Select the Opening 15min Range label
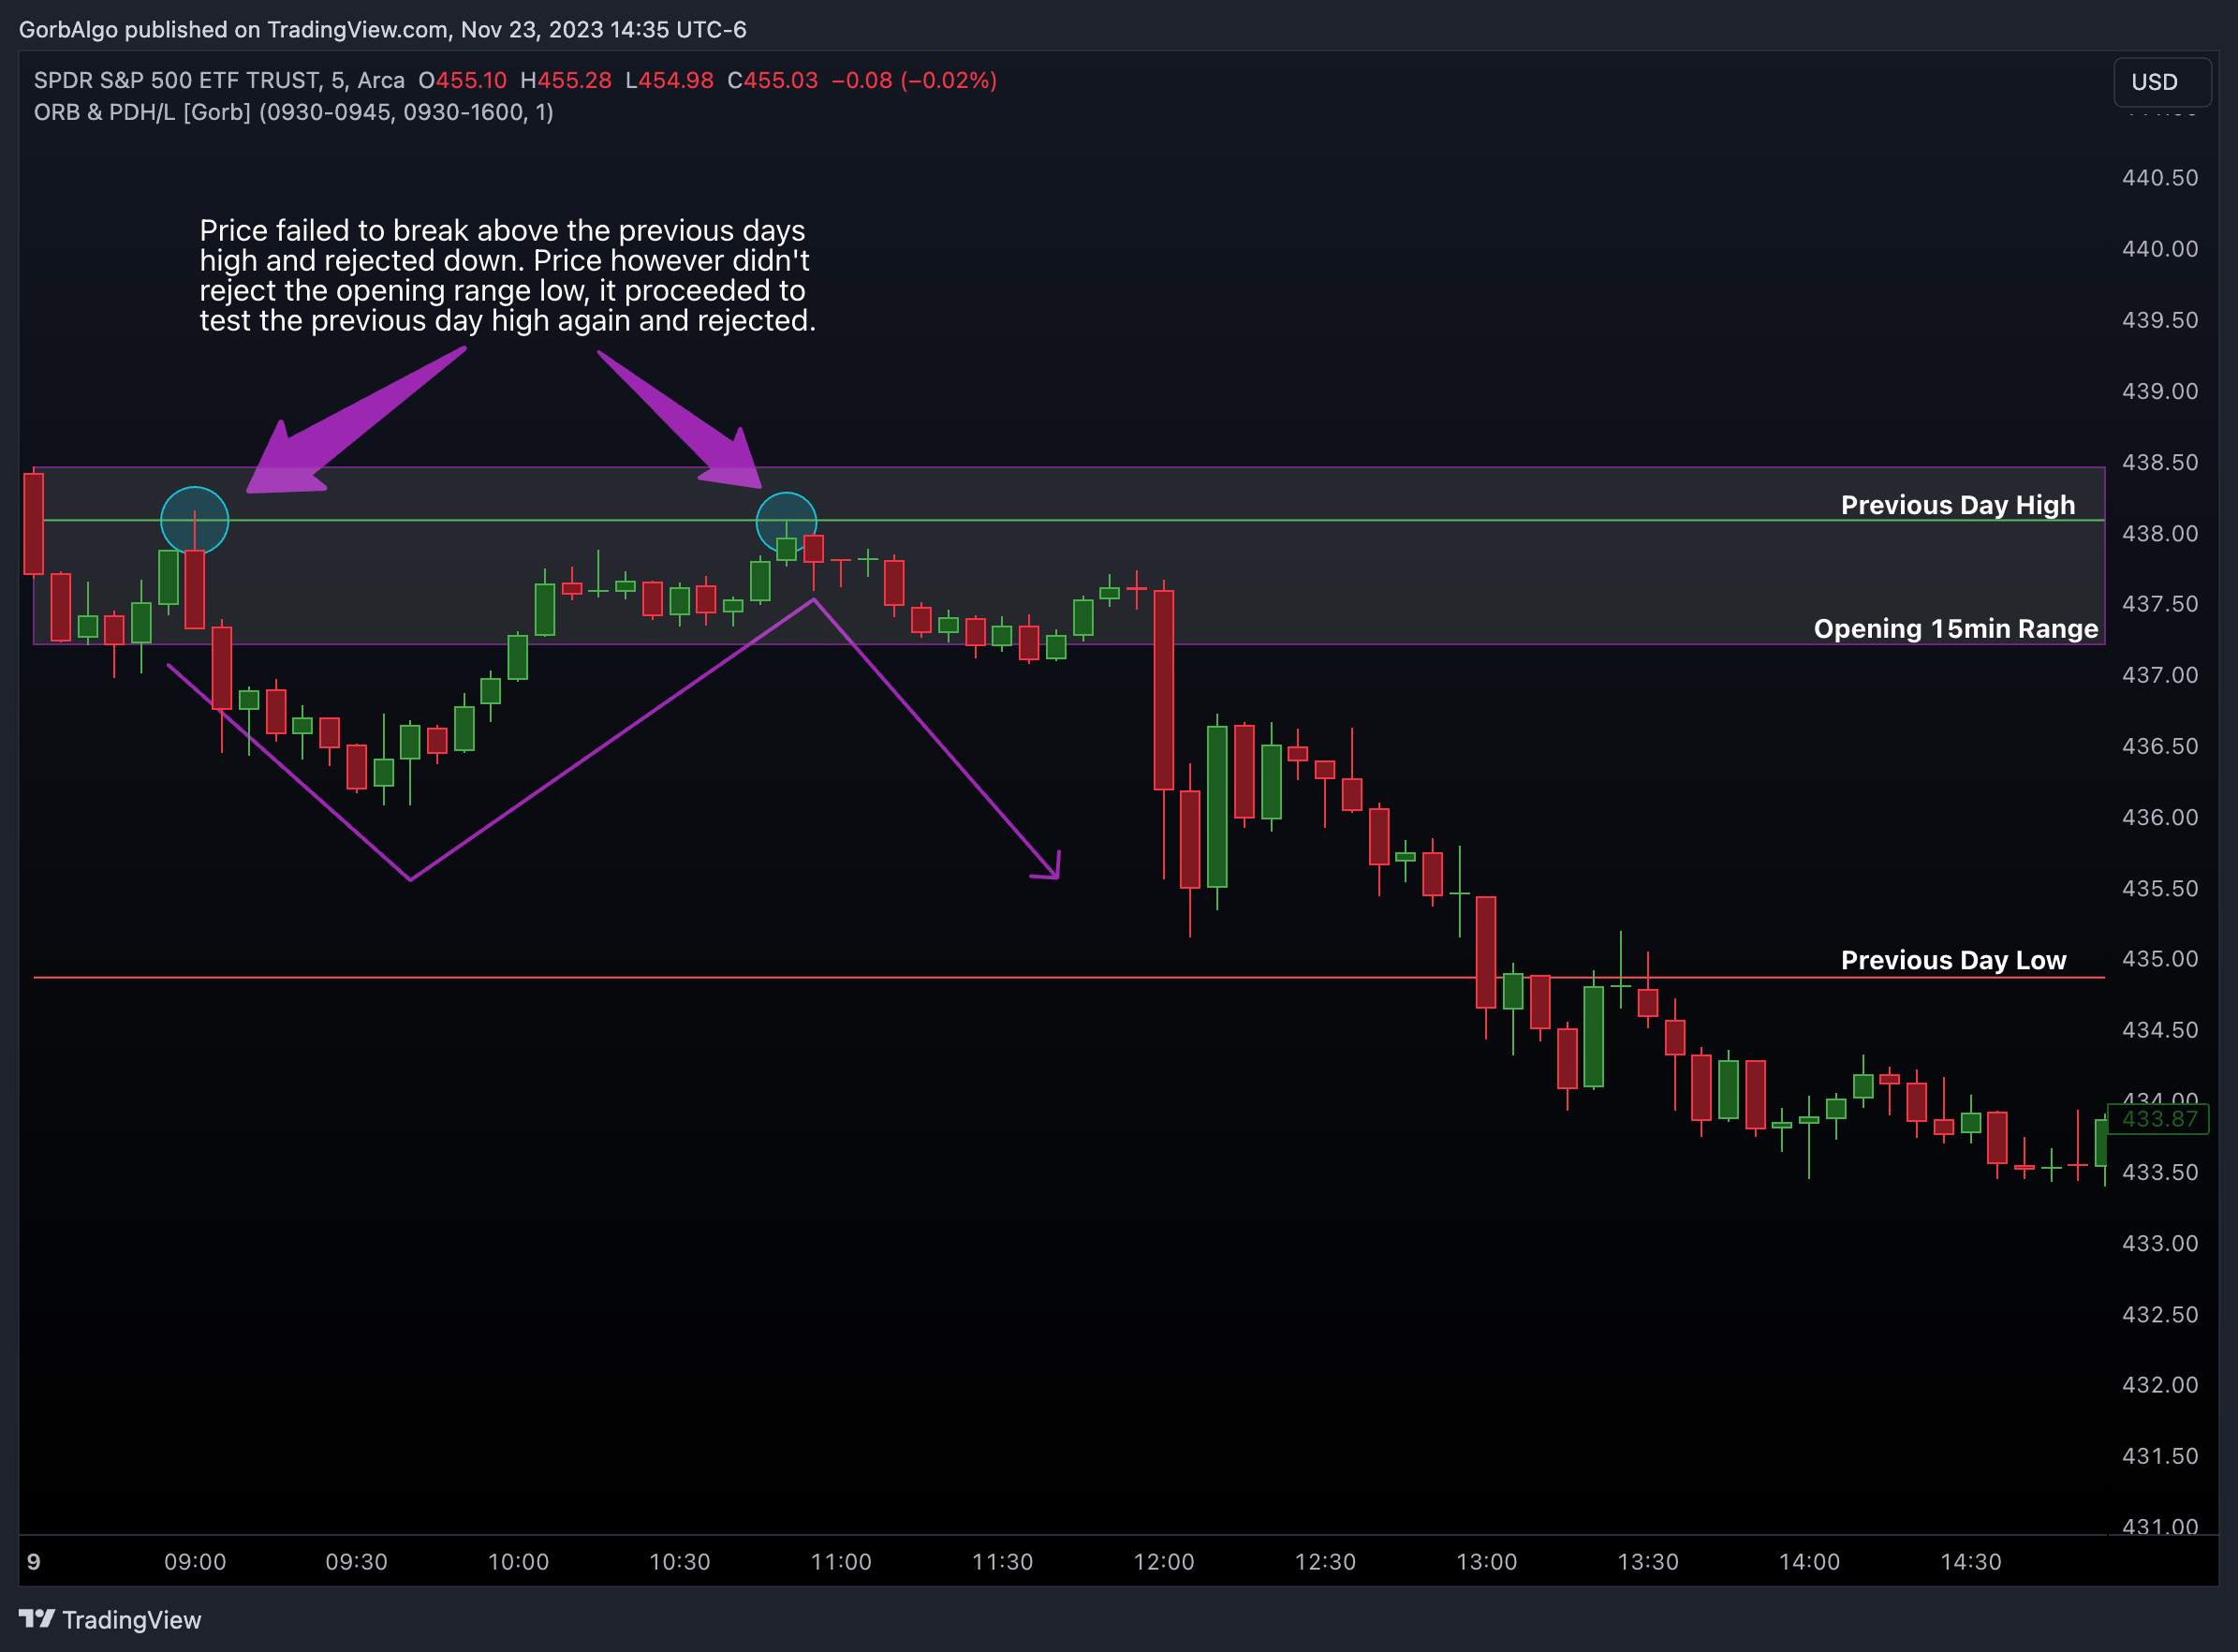The height and width of the screenshot is (1652, 2238). (1955, 628)
